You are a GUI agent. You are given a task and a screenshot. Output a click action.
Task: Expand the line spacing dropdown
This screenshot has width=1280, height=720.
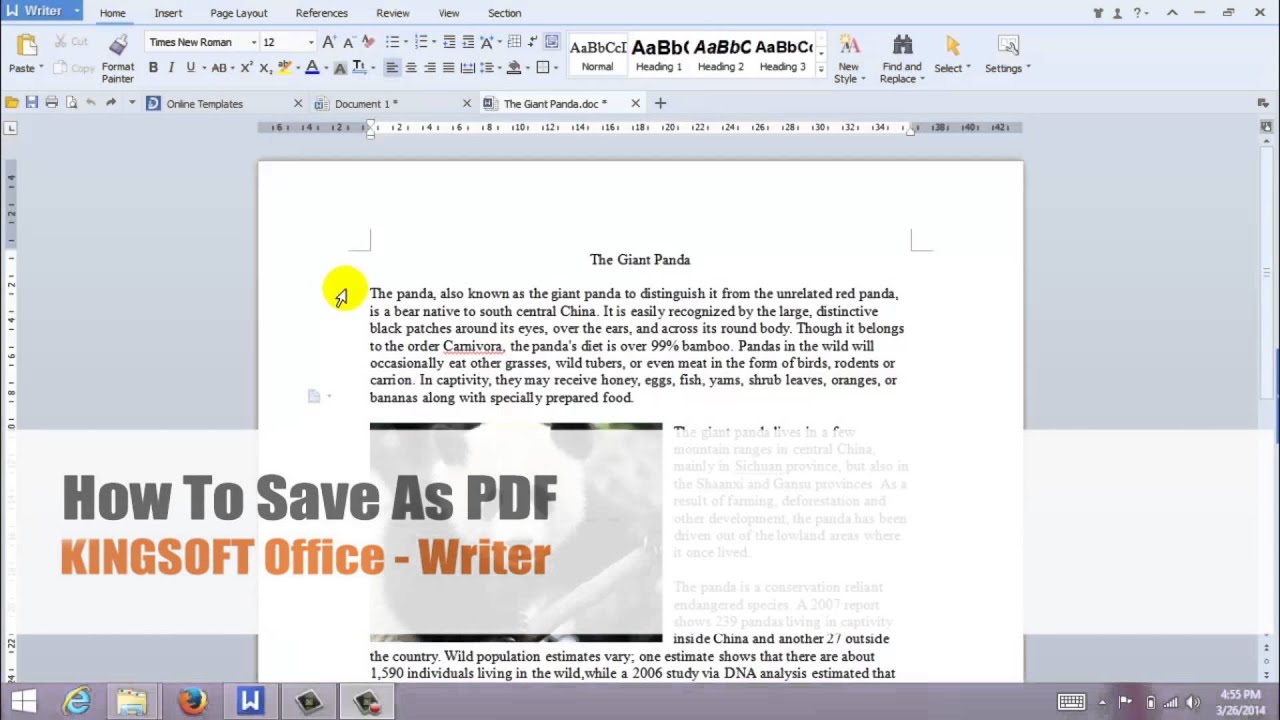tap(500, 68)
